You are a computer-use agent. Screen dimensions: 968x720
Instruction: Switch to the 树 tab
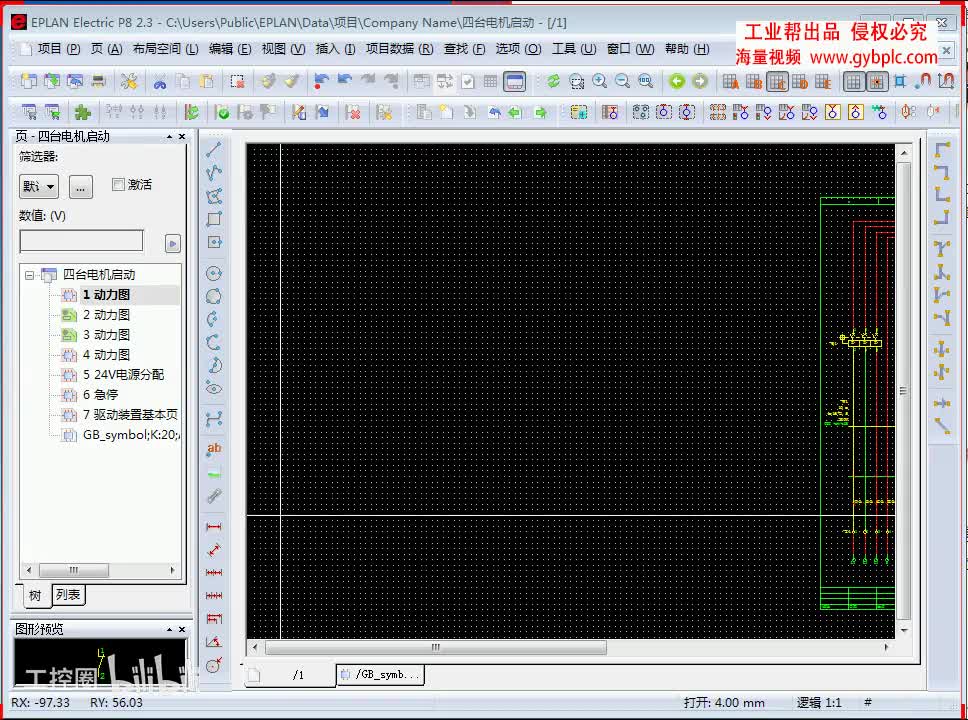click(x=35, y=595)
